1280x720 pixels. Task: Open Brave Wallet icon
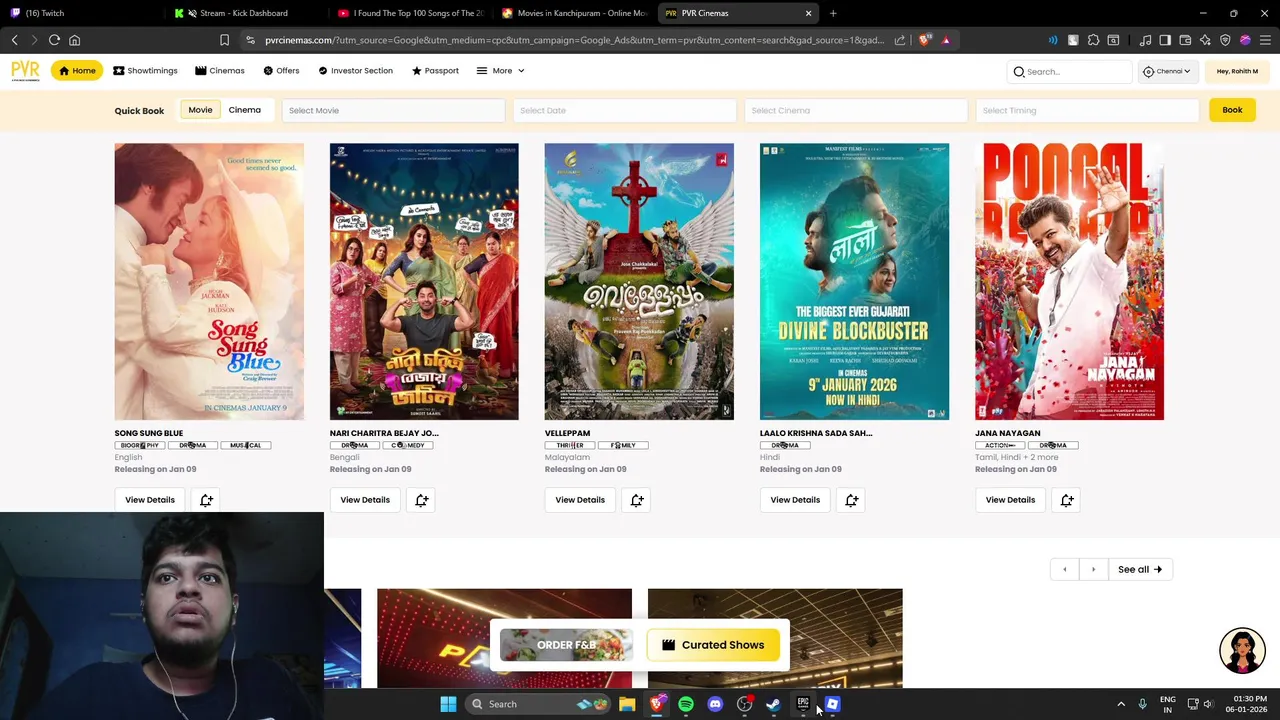(x=1185, y=40)
